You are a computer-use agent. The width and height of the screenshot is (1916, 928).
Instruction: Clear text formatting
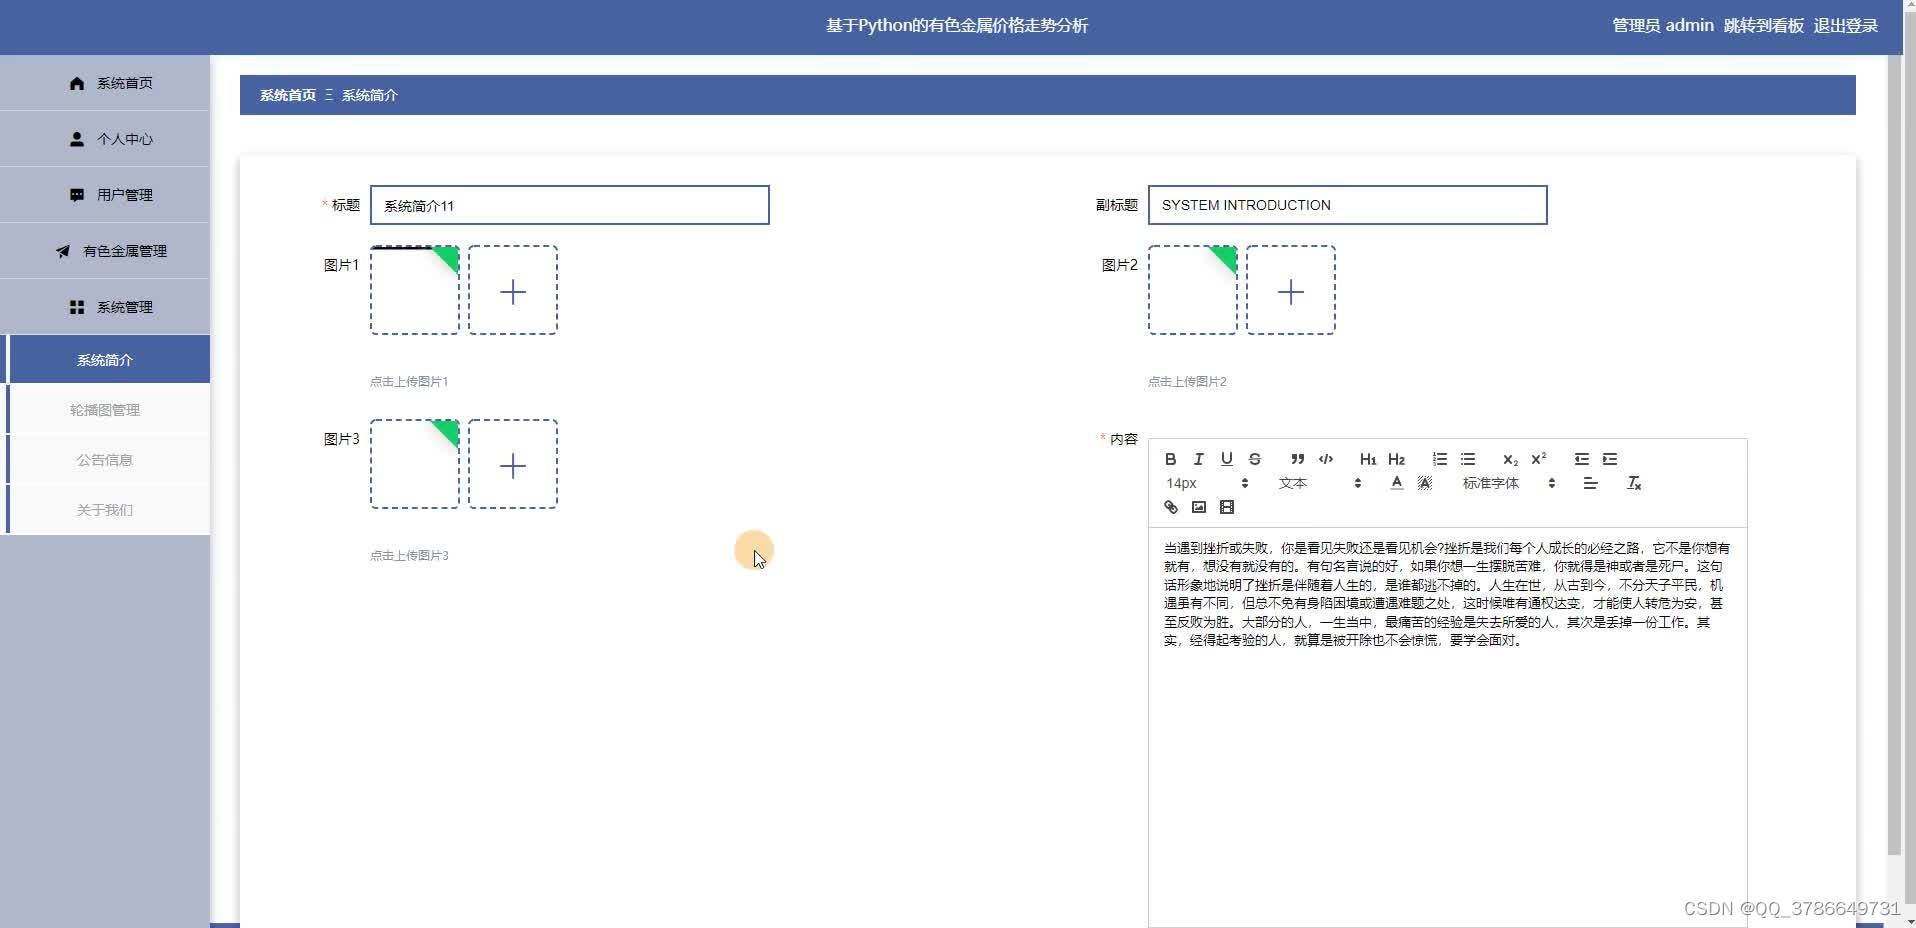pyautogui.click(x=1634, y=483)
